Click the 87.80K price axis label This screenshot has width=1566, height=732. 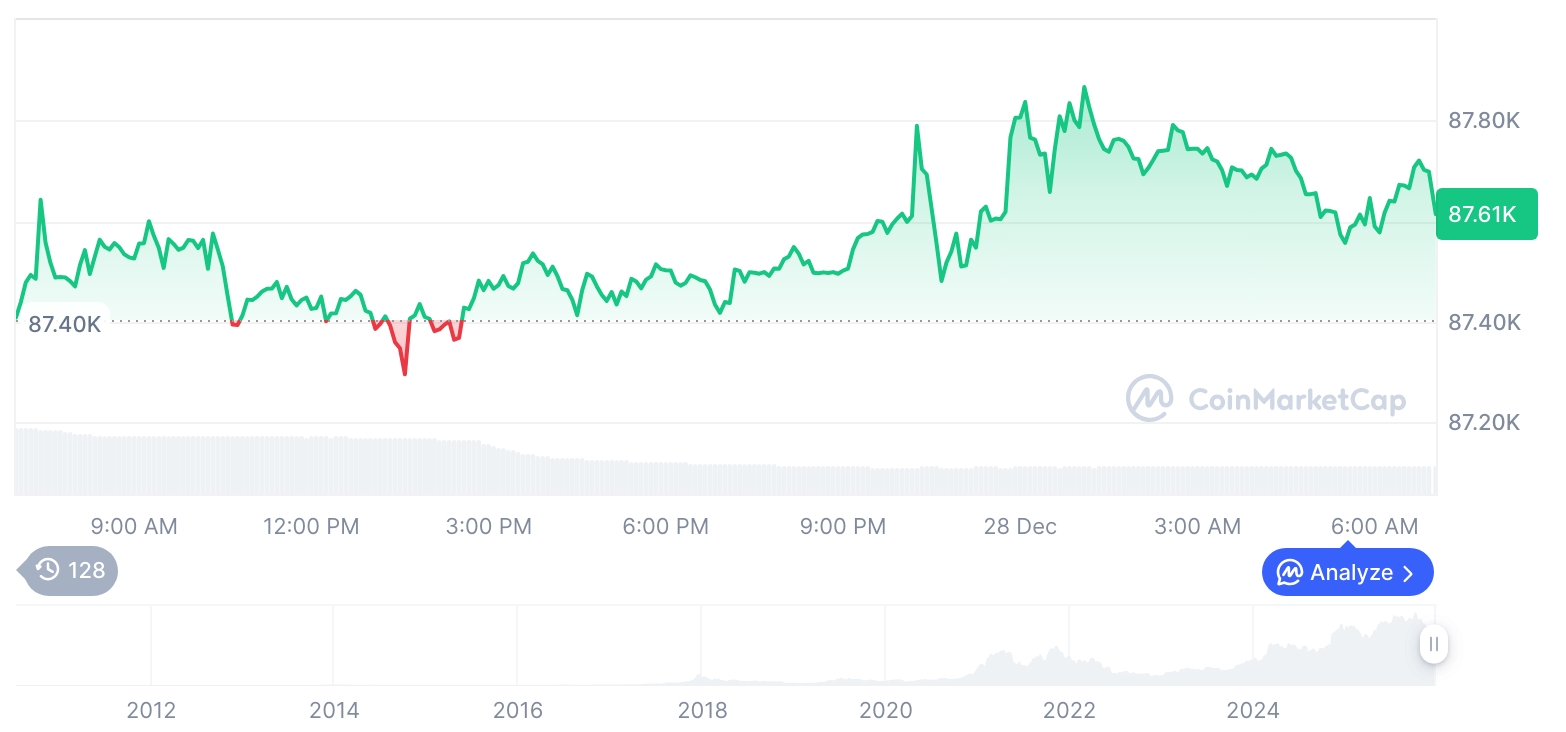[1484, 121]
